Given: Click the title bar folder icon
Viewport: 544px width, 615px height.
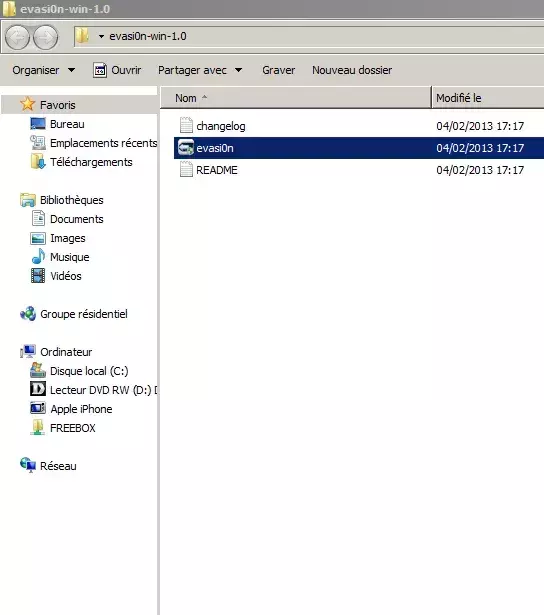Looking at the screenshot, I should pyautogui.click(x=9, y=9).
